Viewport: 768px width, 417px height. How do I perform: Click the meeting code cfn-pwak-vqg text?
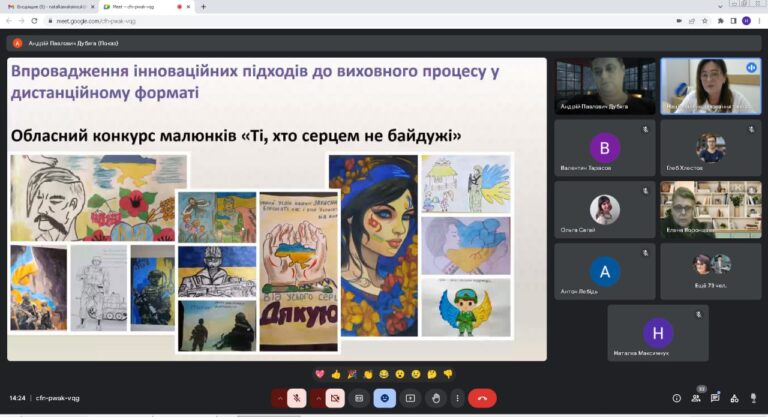coord(57,398)
